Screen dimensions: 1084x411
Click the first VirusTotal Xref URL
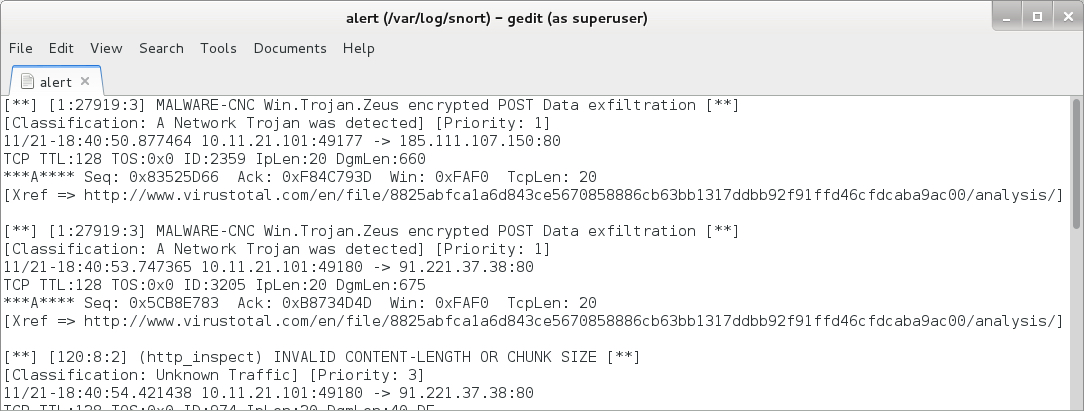(x=570, y=195)
